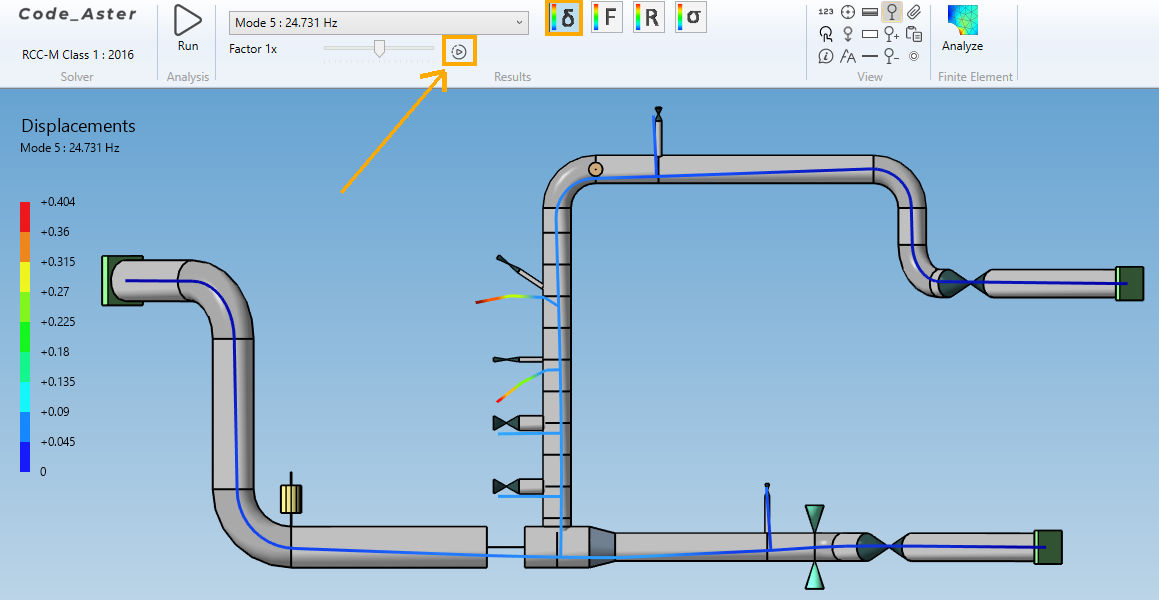Show displacements results (δ icon)
Image resolution: width=1159 pixels, height=600 pixels.
(564, 18)
